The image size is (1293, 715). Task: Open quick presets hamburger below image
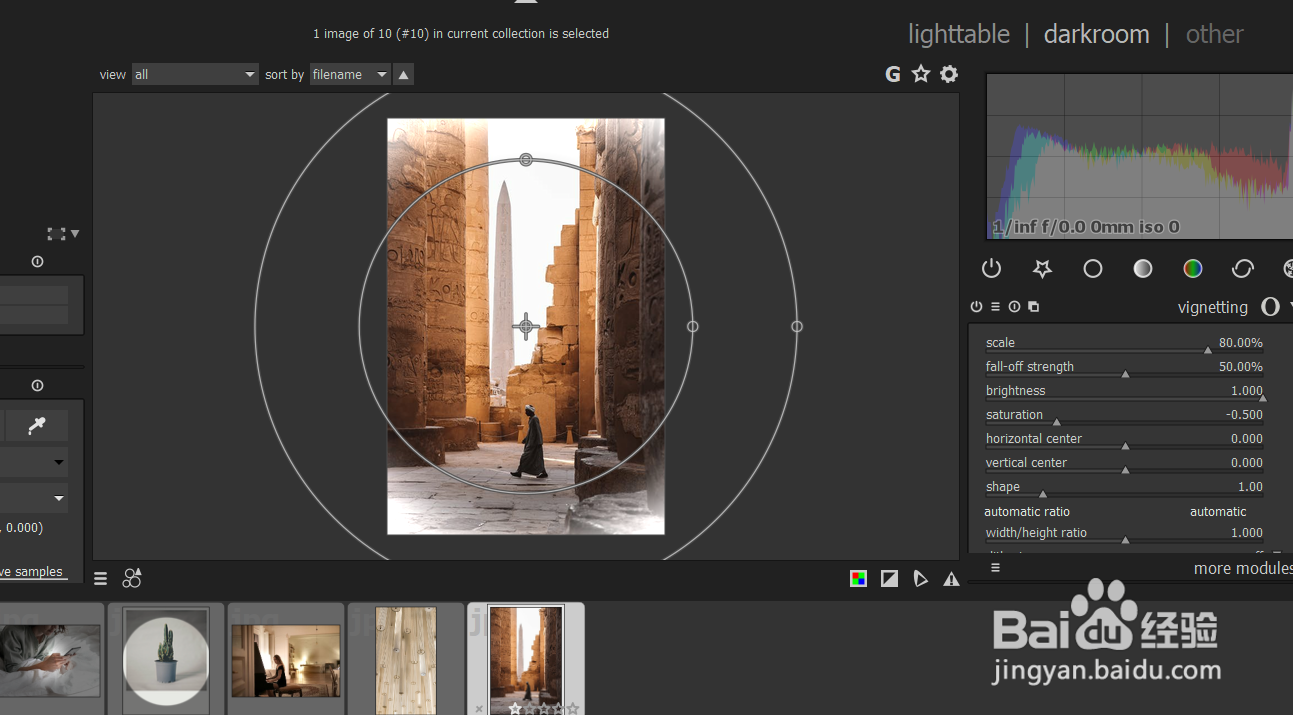(x=101, y=579)
